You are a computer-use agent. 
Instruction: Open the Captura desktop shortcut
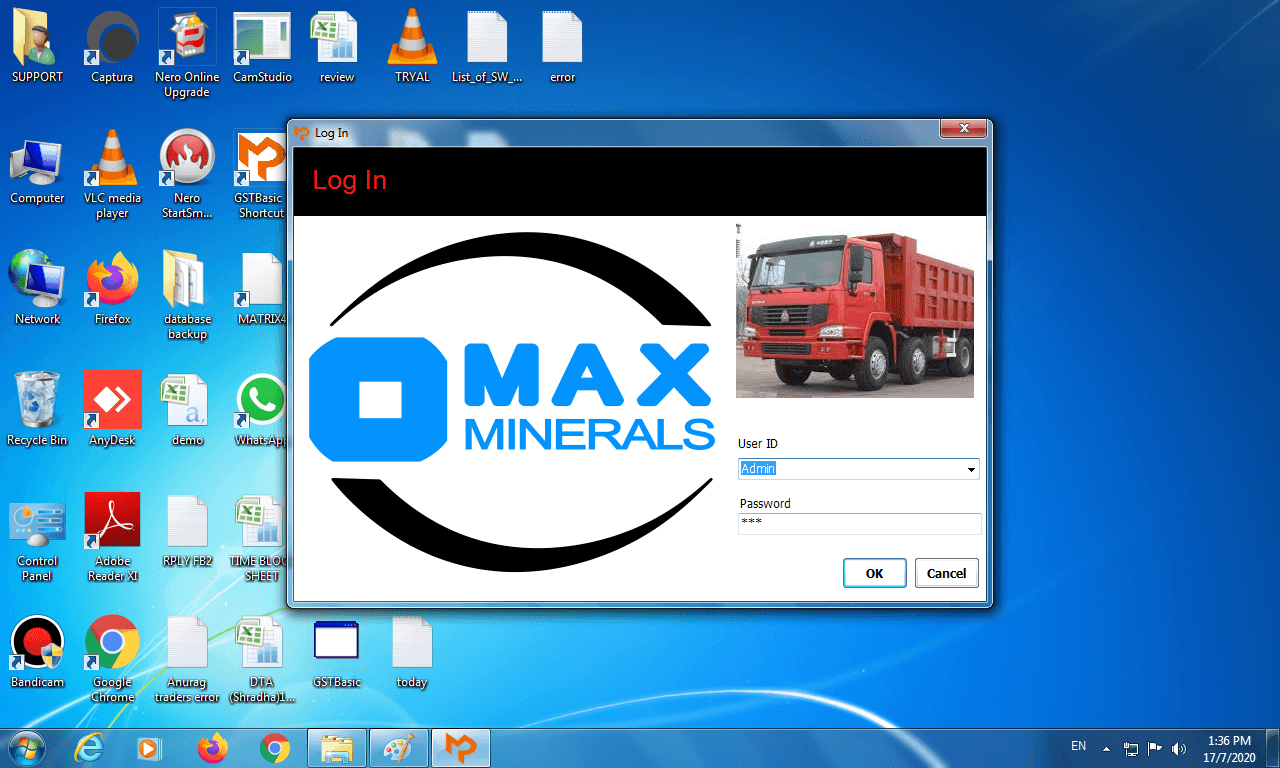pos(112,48)
